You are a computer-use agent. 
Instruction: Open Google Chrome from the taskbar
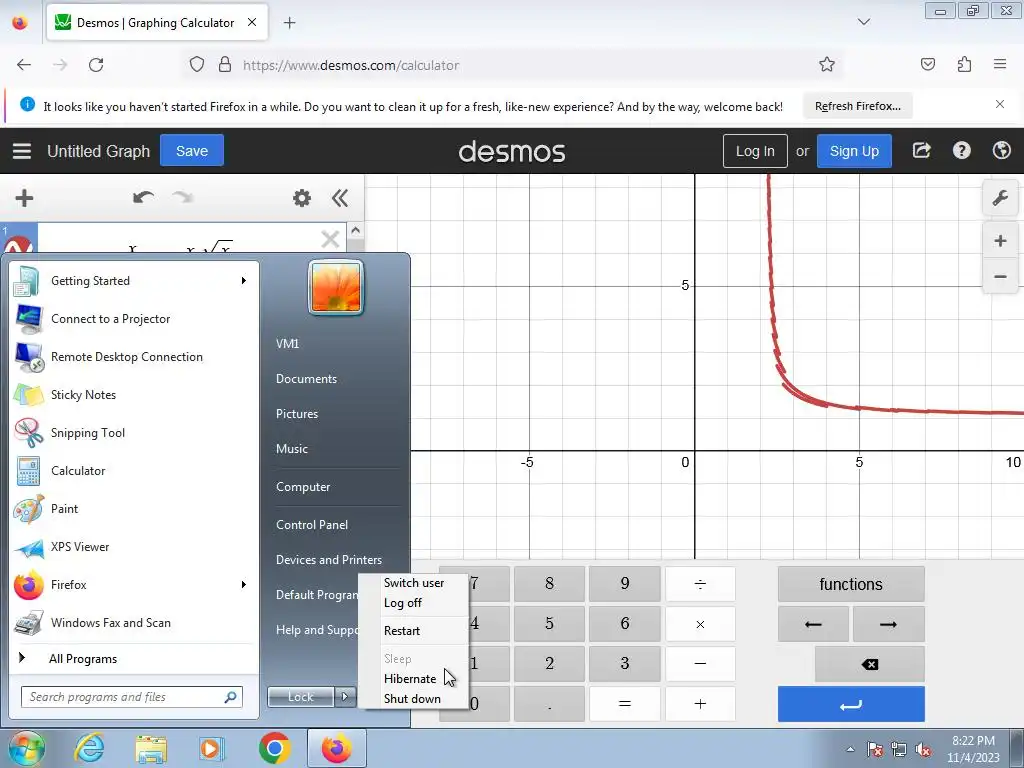click(274, 748)
